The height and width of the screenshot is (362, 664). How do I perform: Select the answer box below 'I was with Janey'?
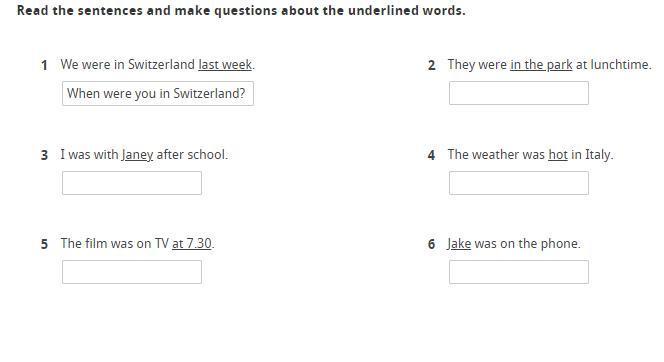pyautogui.click(x=132, y=183)
